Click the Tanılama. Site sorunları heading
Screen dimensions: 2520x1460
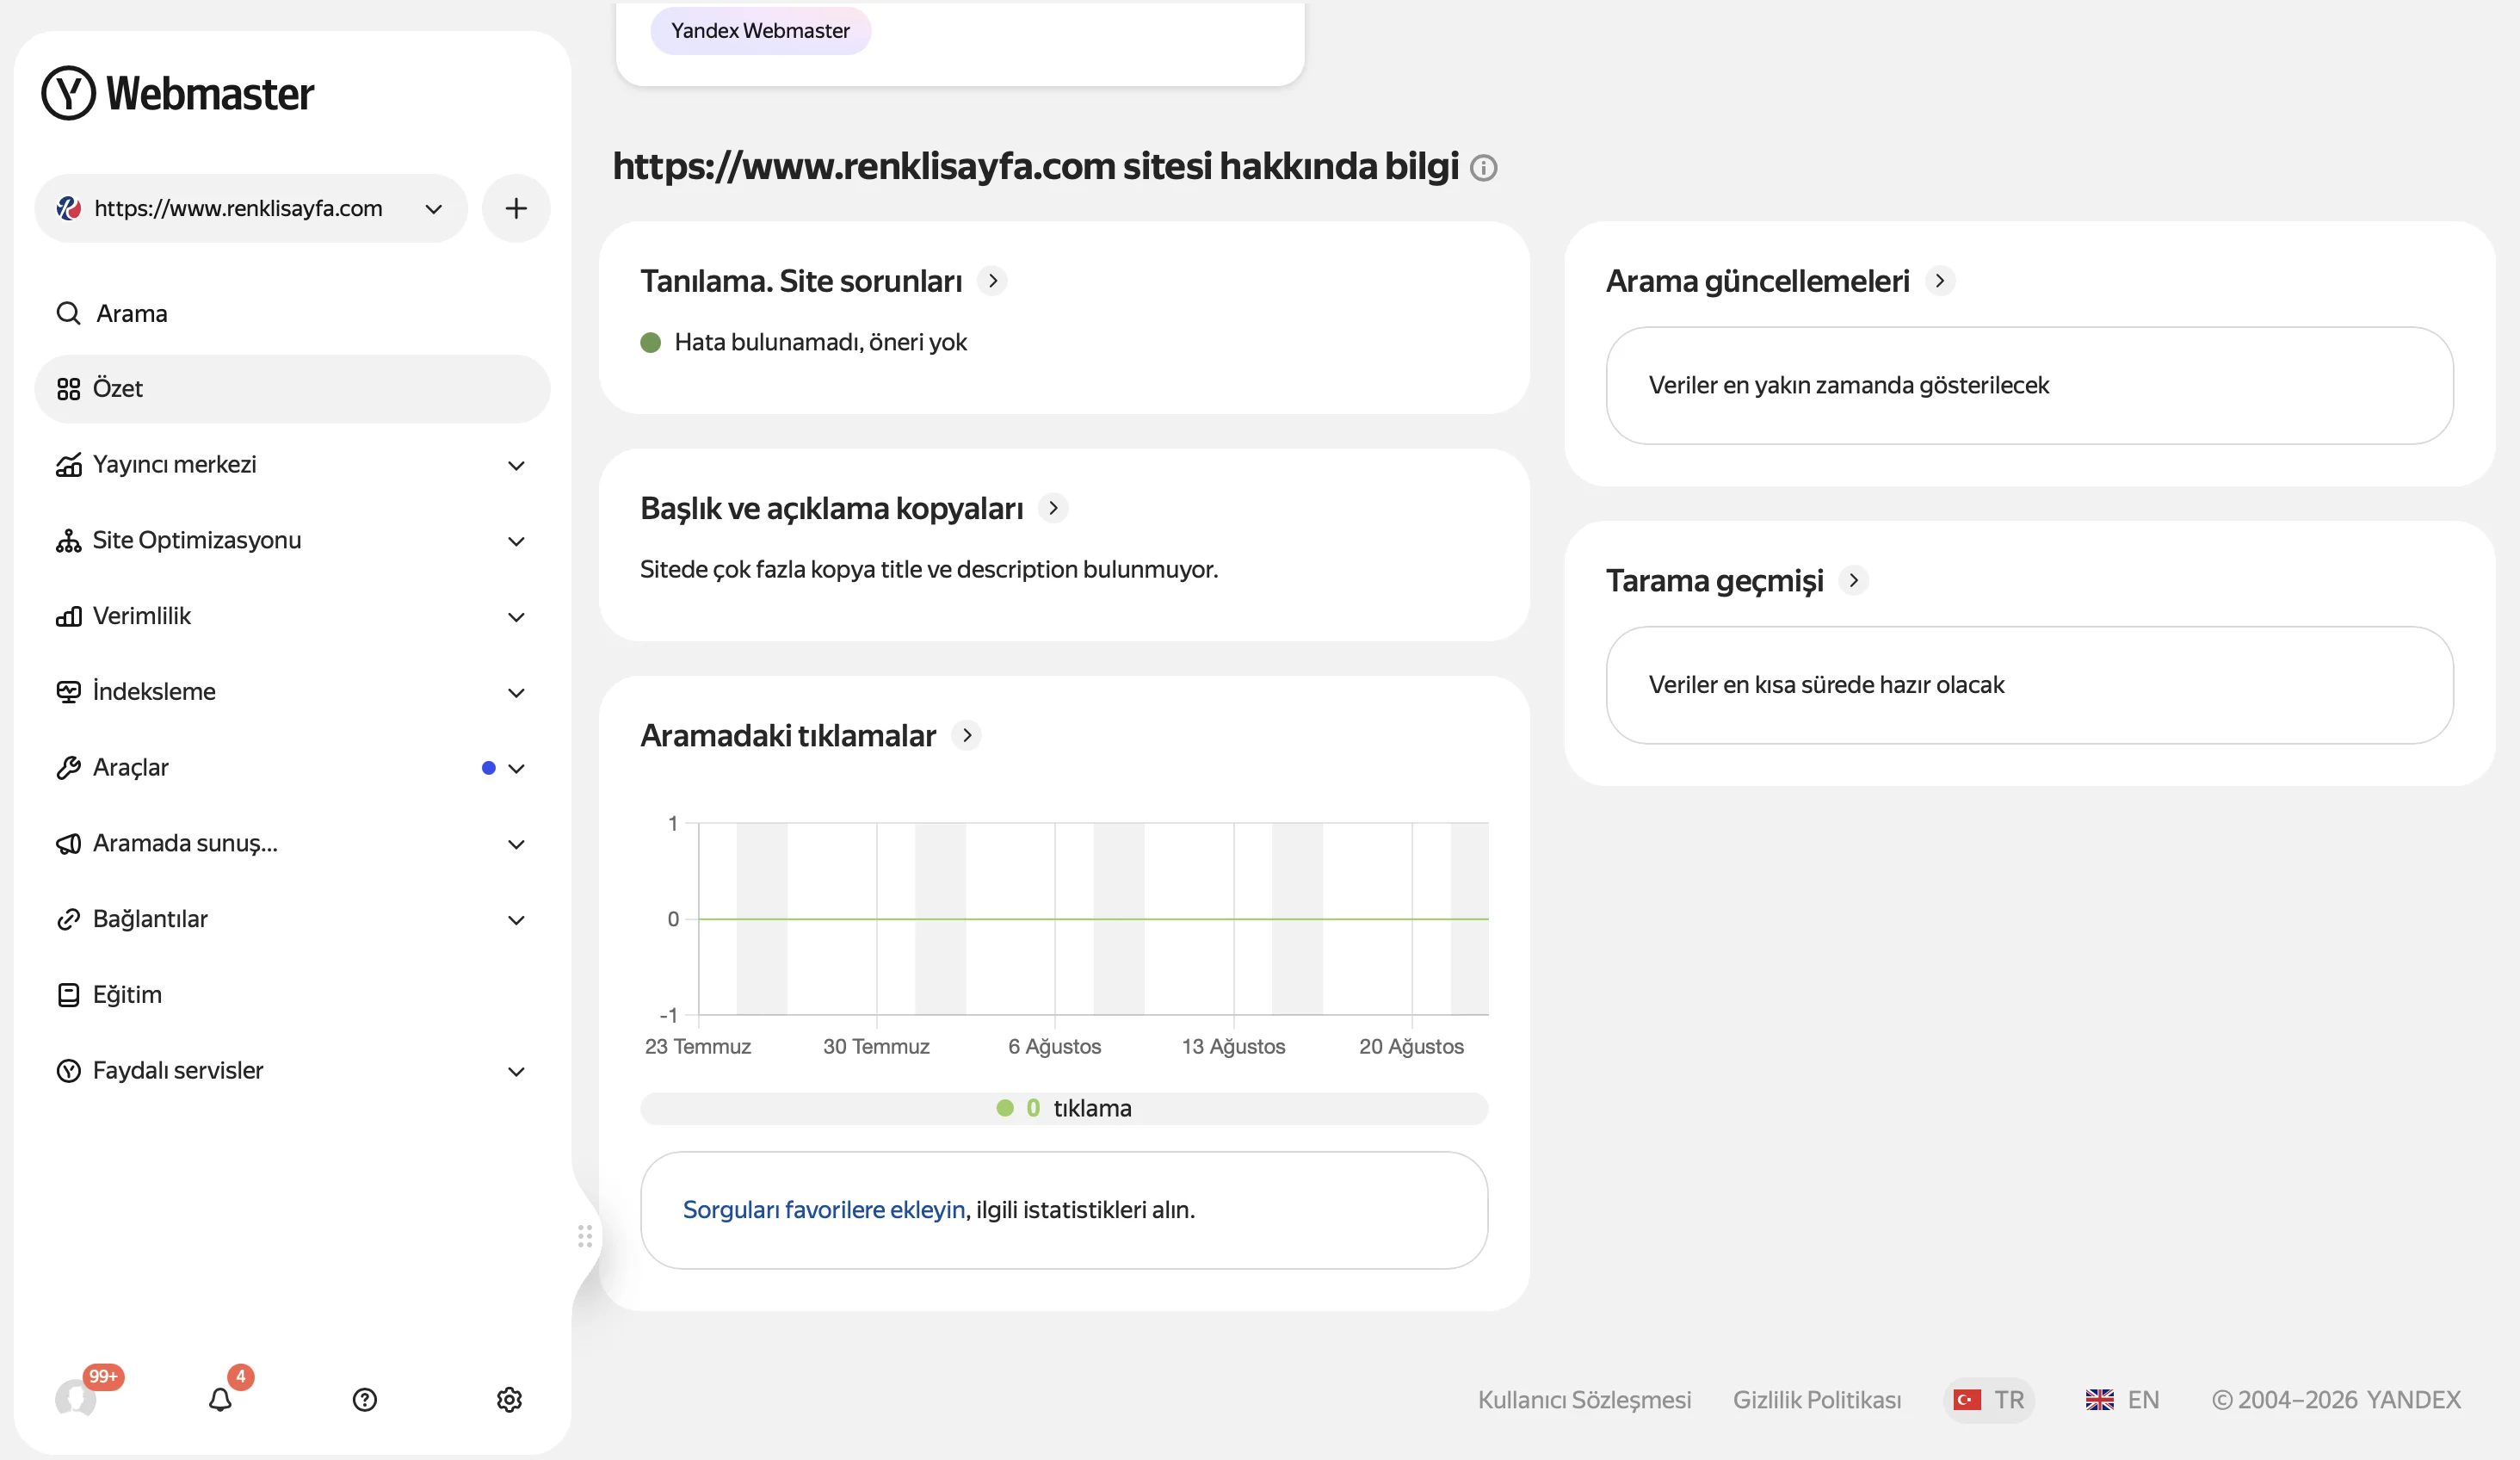click(801, 281)
